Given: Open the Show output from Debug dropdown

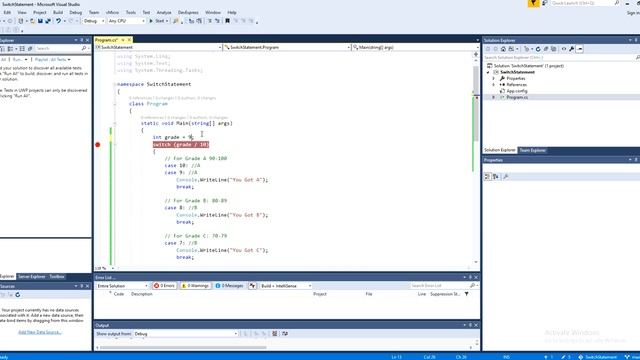Looking at the screenshot, I should tap(186, 334).
